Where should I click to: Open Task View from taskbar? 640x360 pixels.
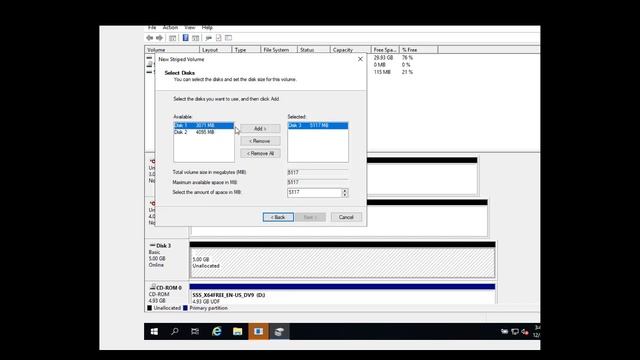195,331
